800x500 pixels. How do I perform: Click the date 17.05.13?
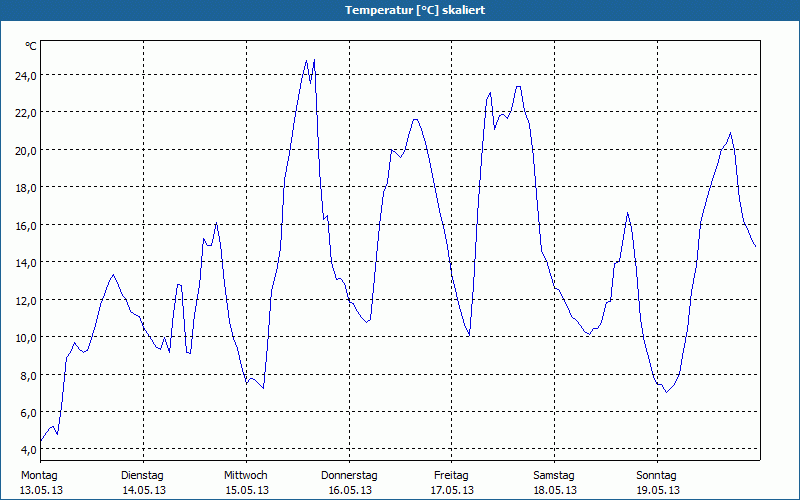point(452,490)
